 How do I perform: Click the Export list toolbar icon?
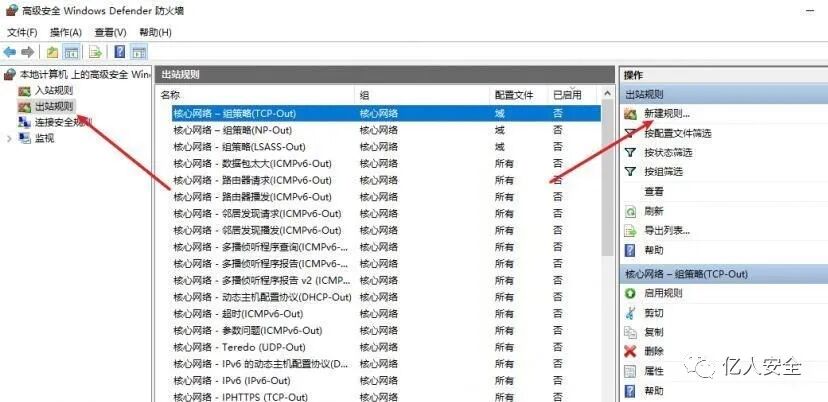(x=95, y=52)
